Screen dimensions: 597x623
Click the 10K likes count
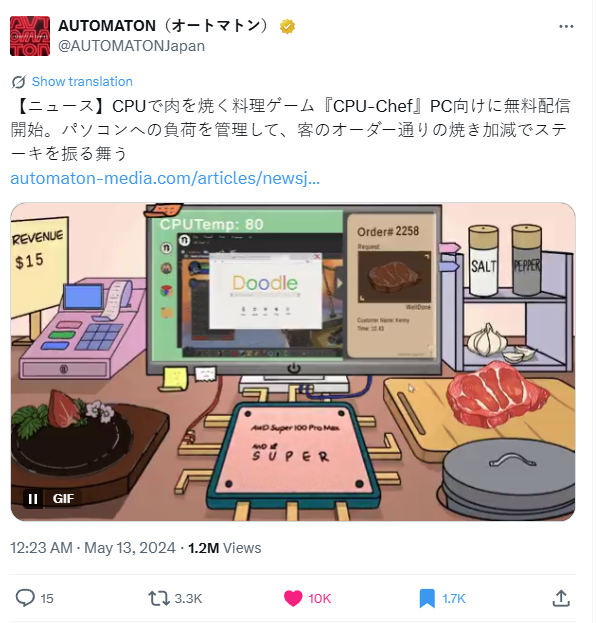coord(319,598)
